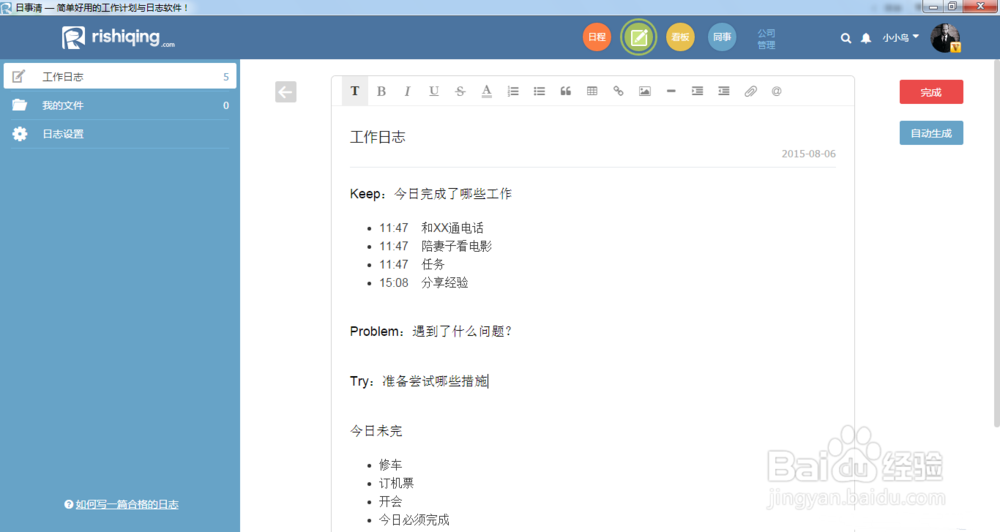Click the '今日必须完成' list item
The width and height of the screenshot is (1000, 532).
(x=414, y=519)
